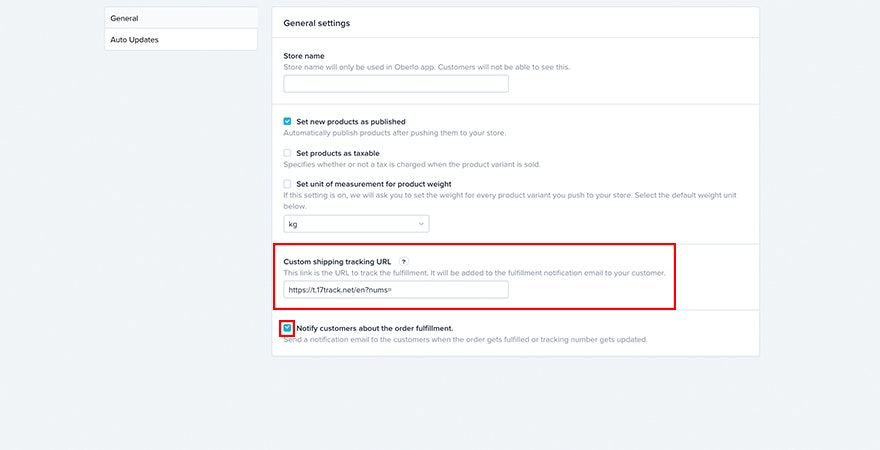The height and width of the screenshot is (450, 880).
Task: Toggle the Notify customers checkbox
Action: [288, 328]
